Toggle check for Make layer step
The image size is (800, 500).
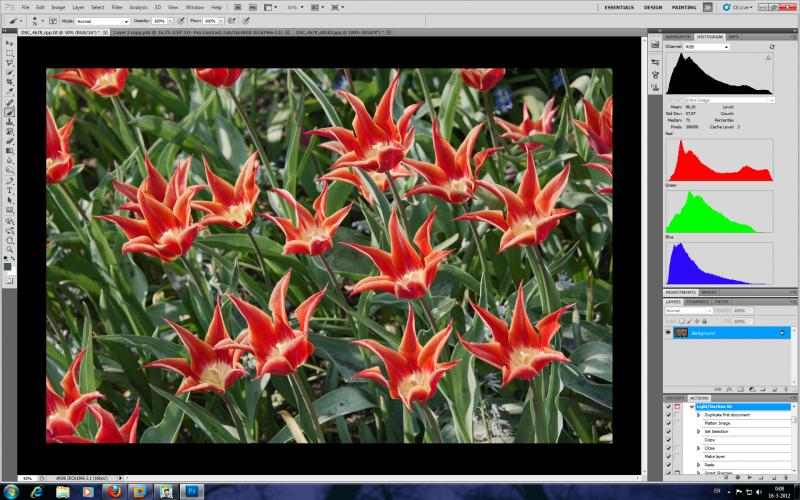[668, 457]
